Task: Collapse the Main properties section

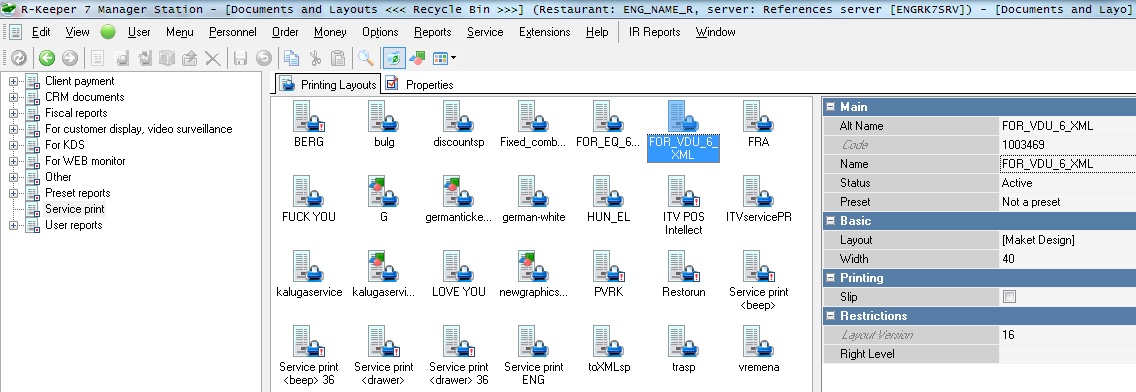Action: (831, 107)
